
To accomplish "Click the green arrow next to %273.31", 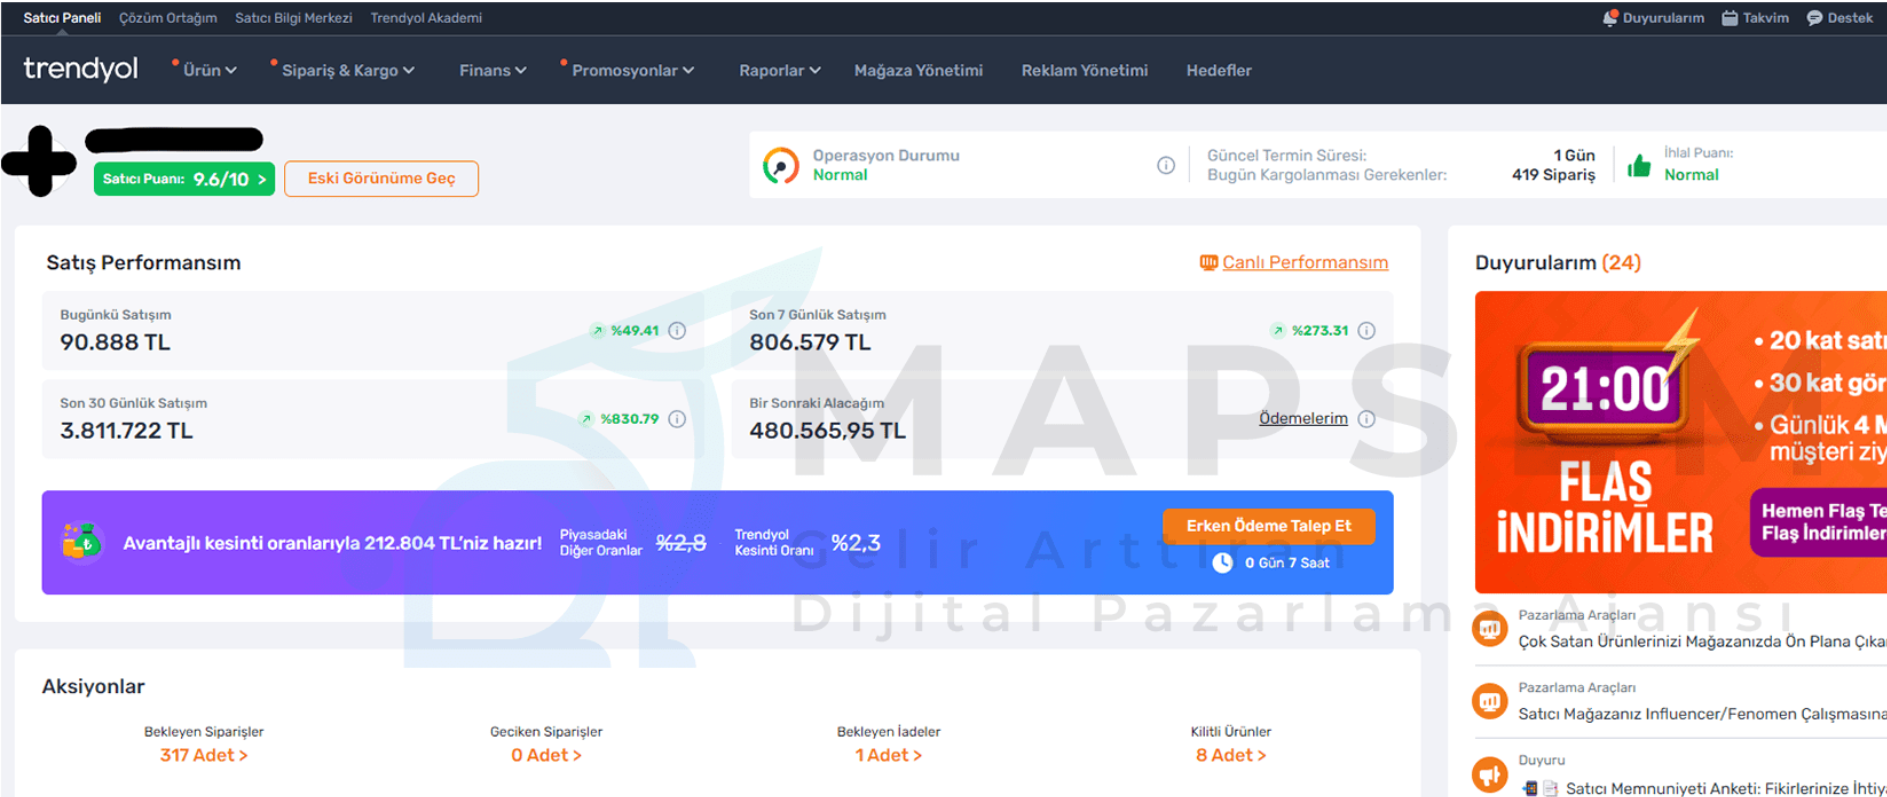I will [x=1277, y=330].
